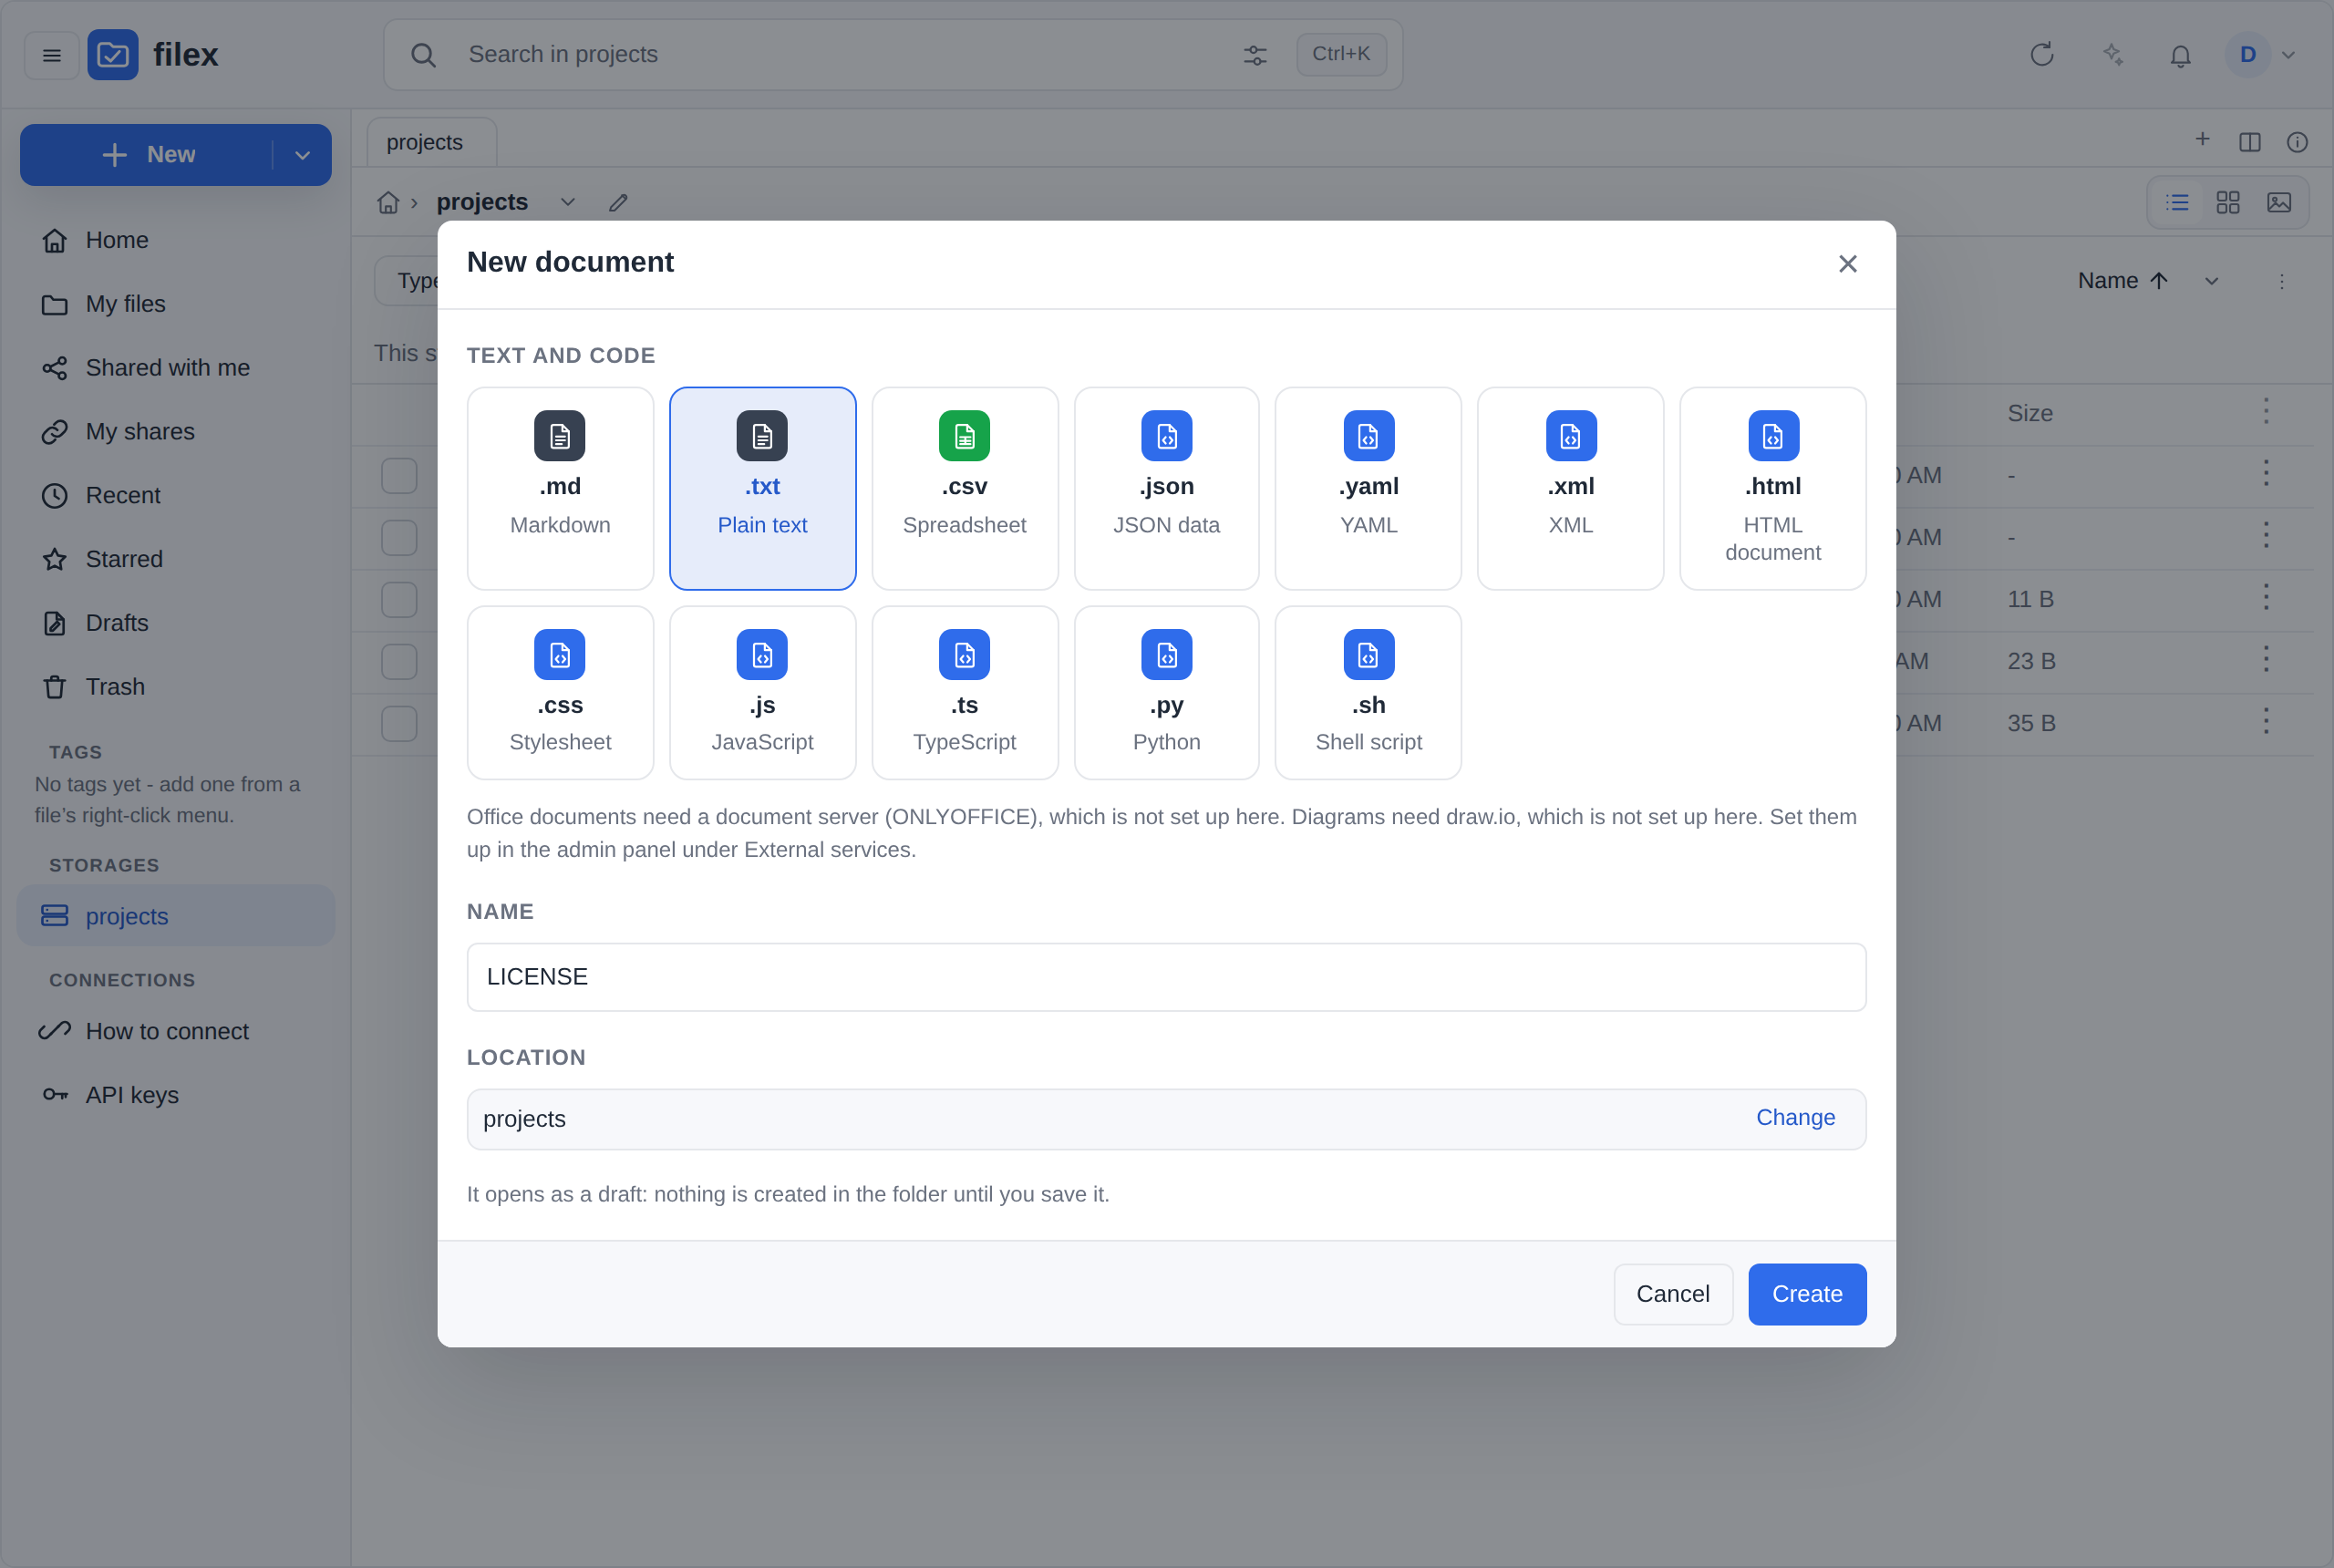Choose the .xml XML document type
2334x1568 pixels.
point(1570,488)
